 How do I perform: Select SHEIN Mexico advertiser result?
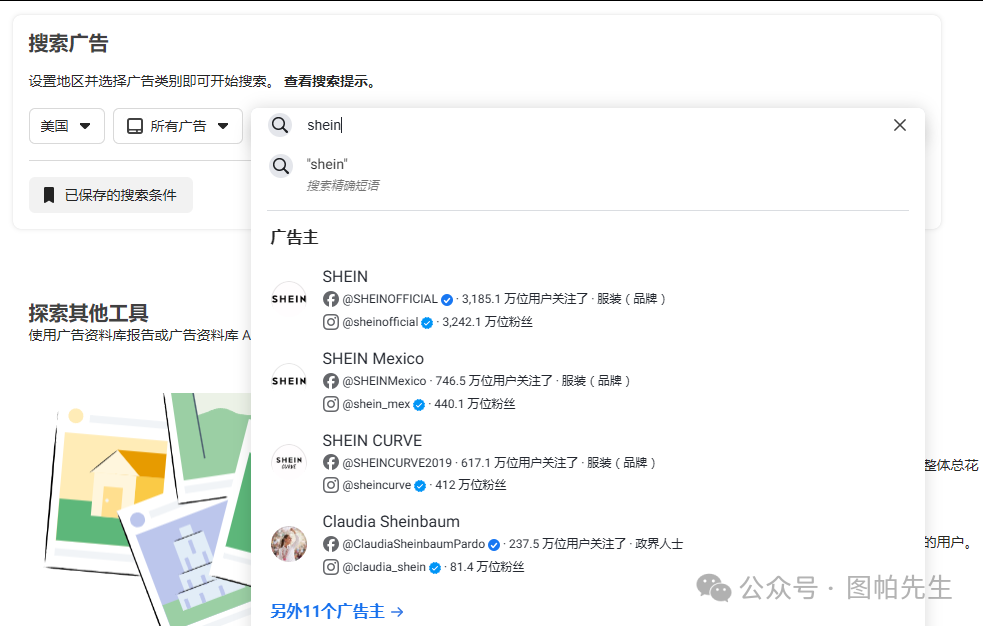[x=373, y=359]
